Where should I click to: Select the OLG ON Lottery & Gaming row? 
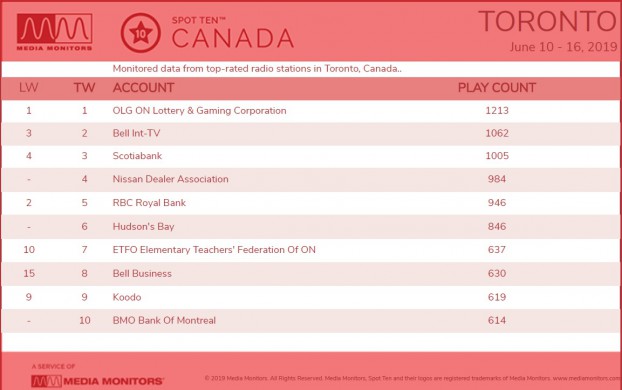[x=311, y=111]
